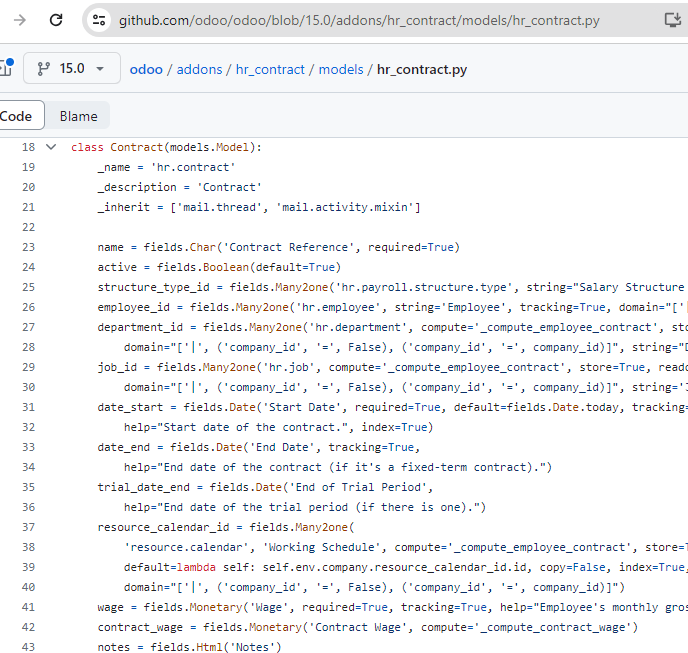The image size is (688, 653).
Task: Click the browser forward arrow
Action: click(20, 20)
